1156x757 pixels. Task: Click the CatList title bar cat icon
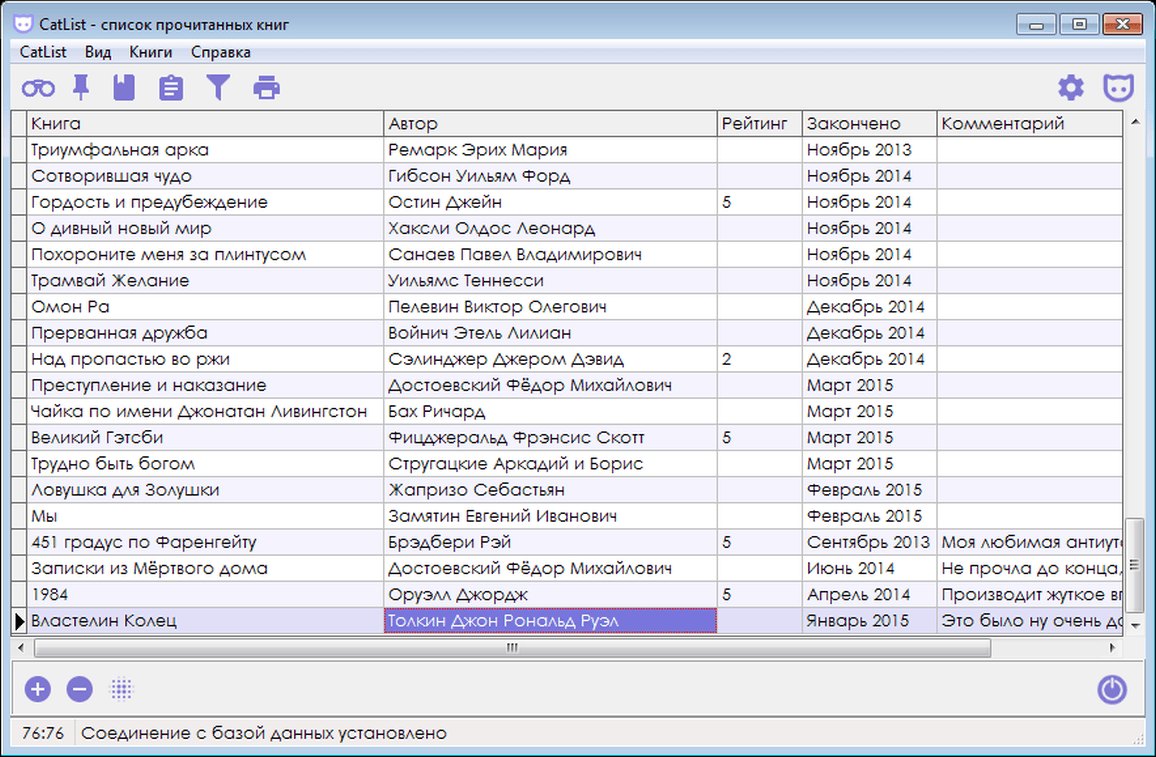(23, 24)
